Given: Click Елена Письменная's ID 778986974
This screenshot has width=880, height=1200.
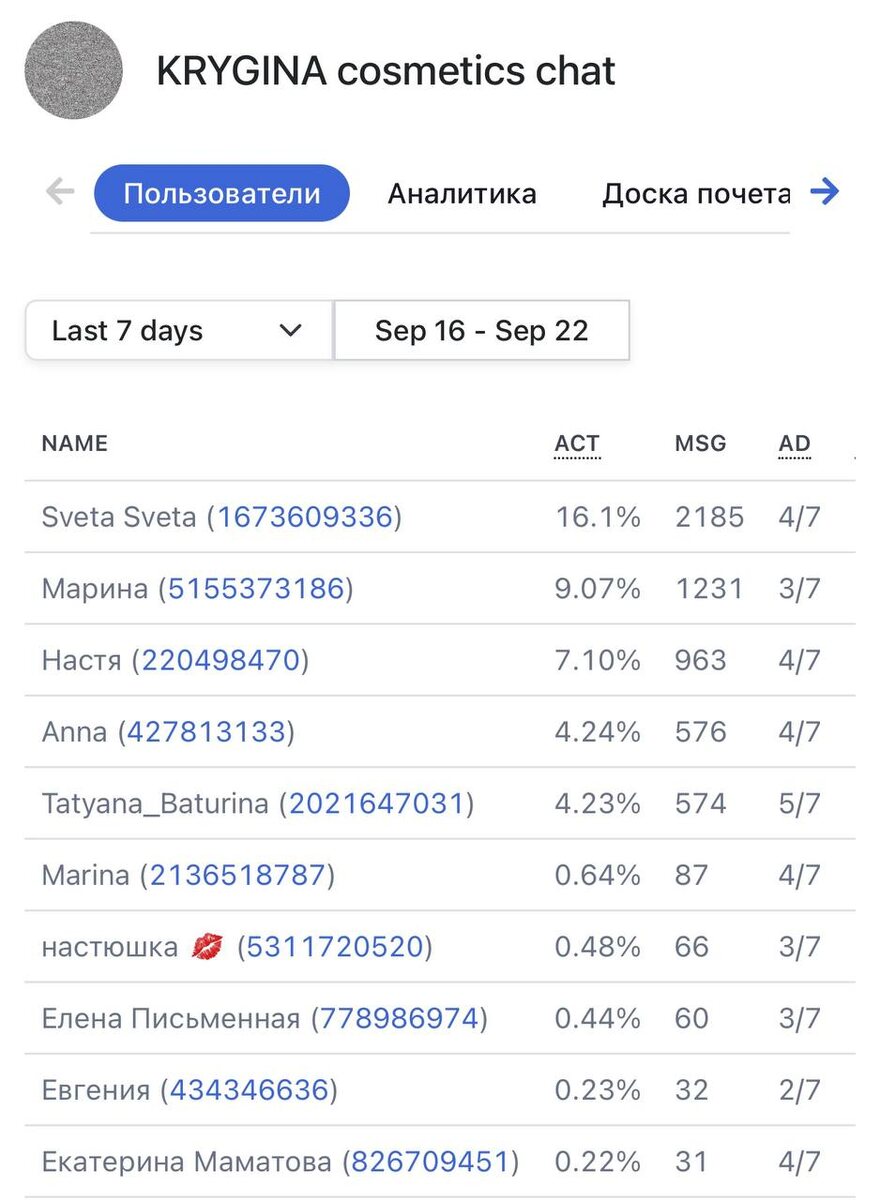Looking at the screenshot, I should pos(399,1019).
